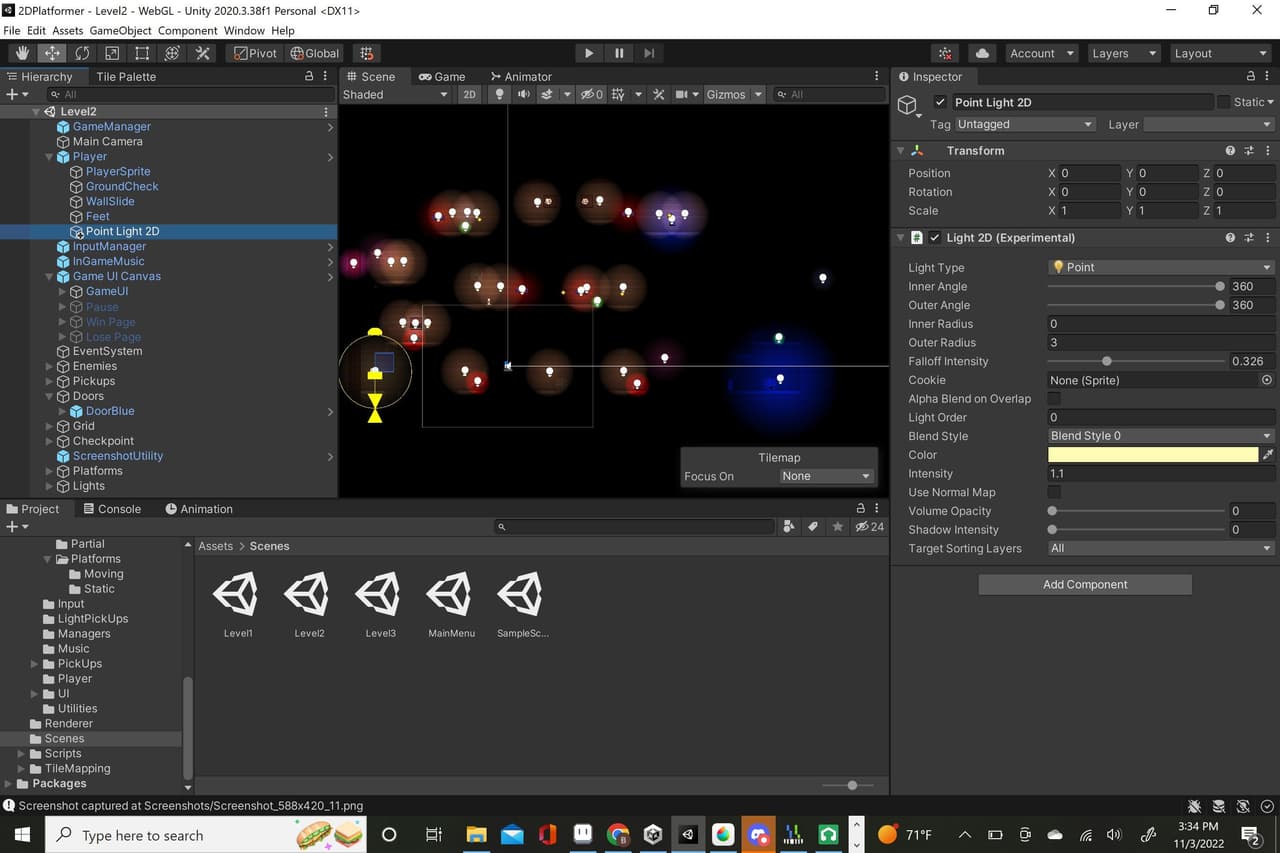Image resolution: width=1280 pixels, height=853 pixels.
Task: Uncheck the Point Light 2D active checkbox
Action: [940, 102]
